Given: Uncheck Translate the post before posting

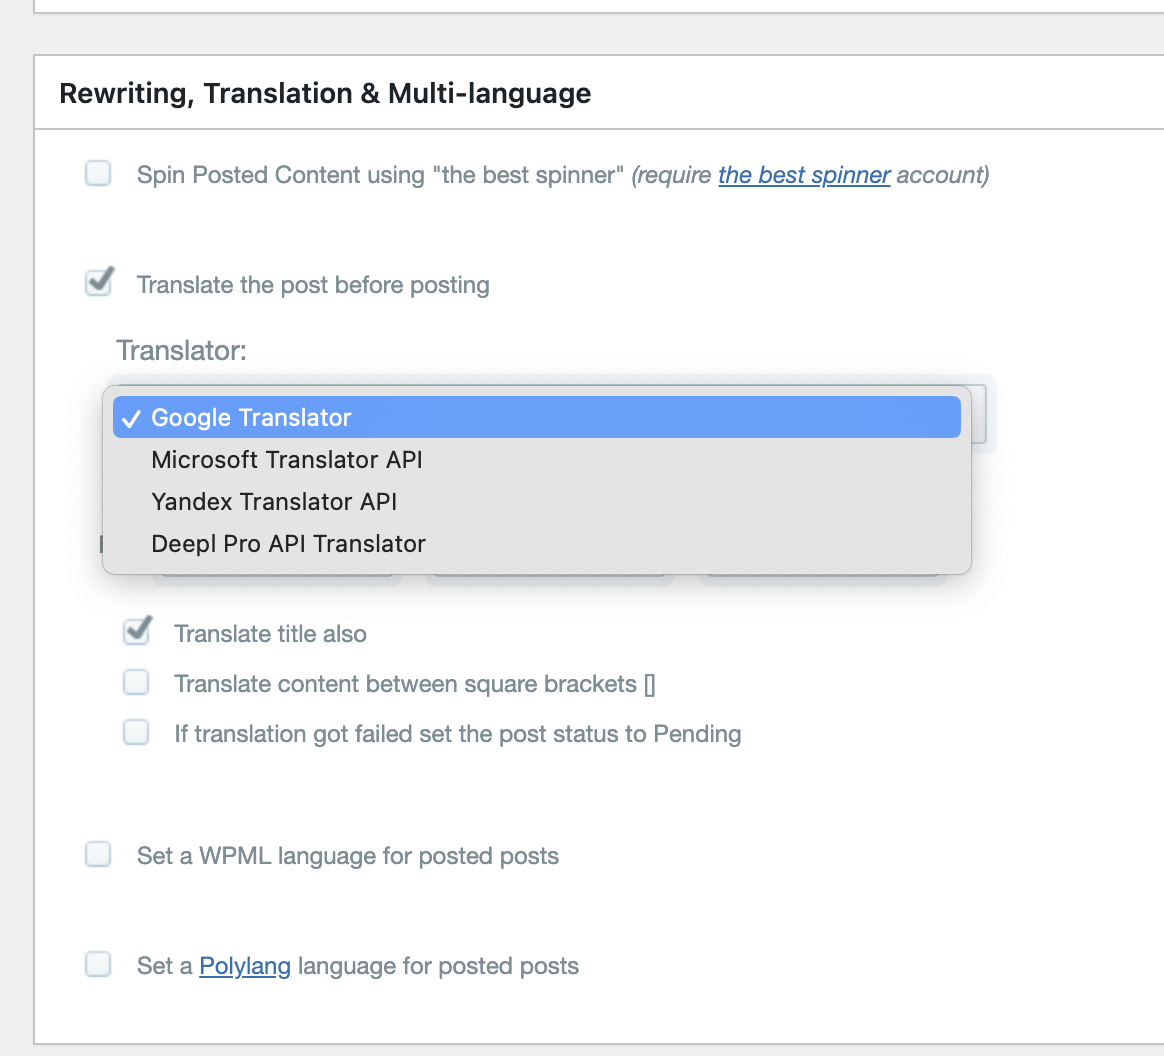Looking at the screenshot, I should [x=98, y=284].
